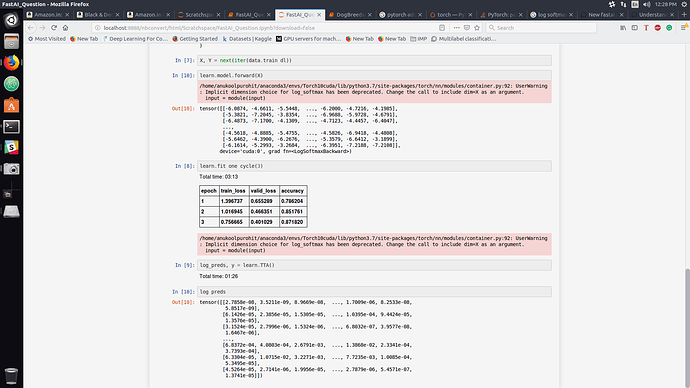Image resolution: width=690 pixels, height=388 pixels.
Task: Open the Firefox hamburger menu
Action: coord(683,28)
